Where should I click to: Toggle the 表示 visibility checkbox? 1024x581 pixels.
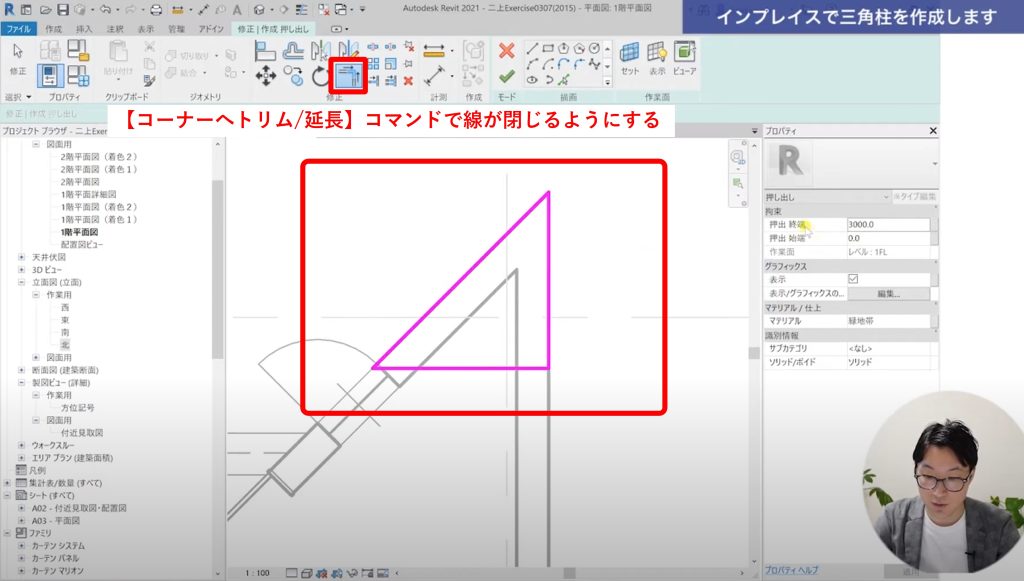point(853,280)
